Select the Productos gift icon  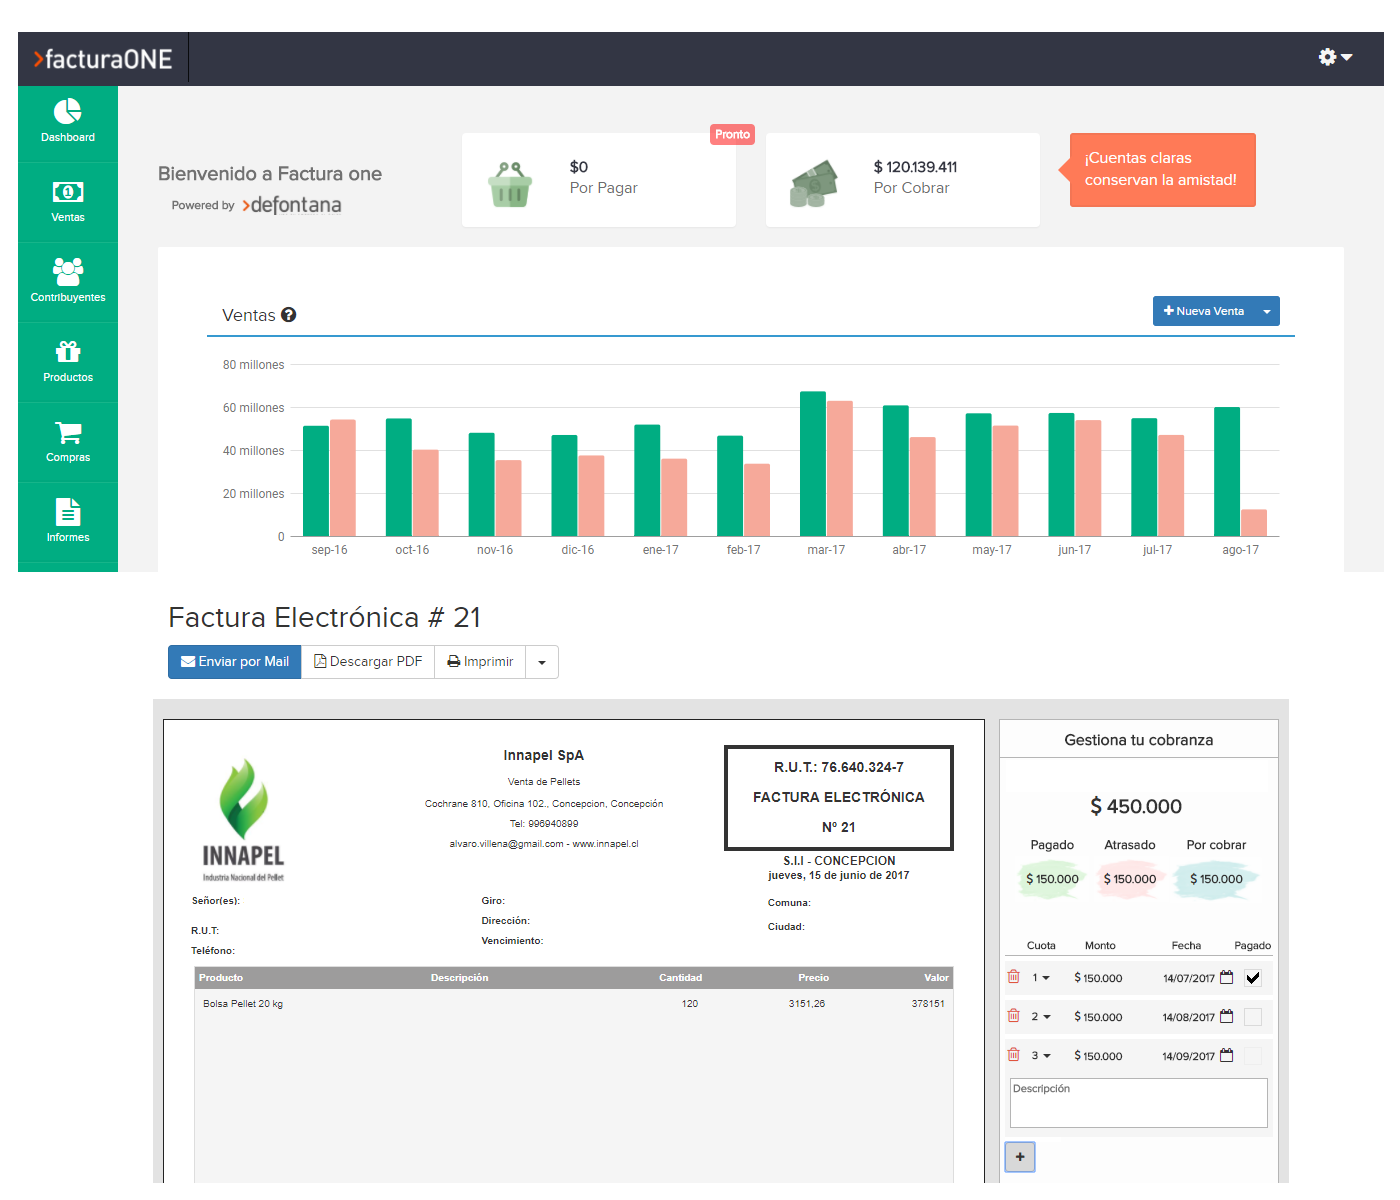click(67, 351)
